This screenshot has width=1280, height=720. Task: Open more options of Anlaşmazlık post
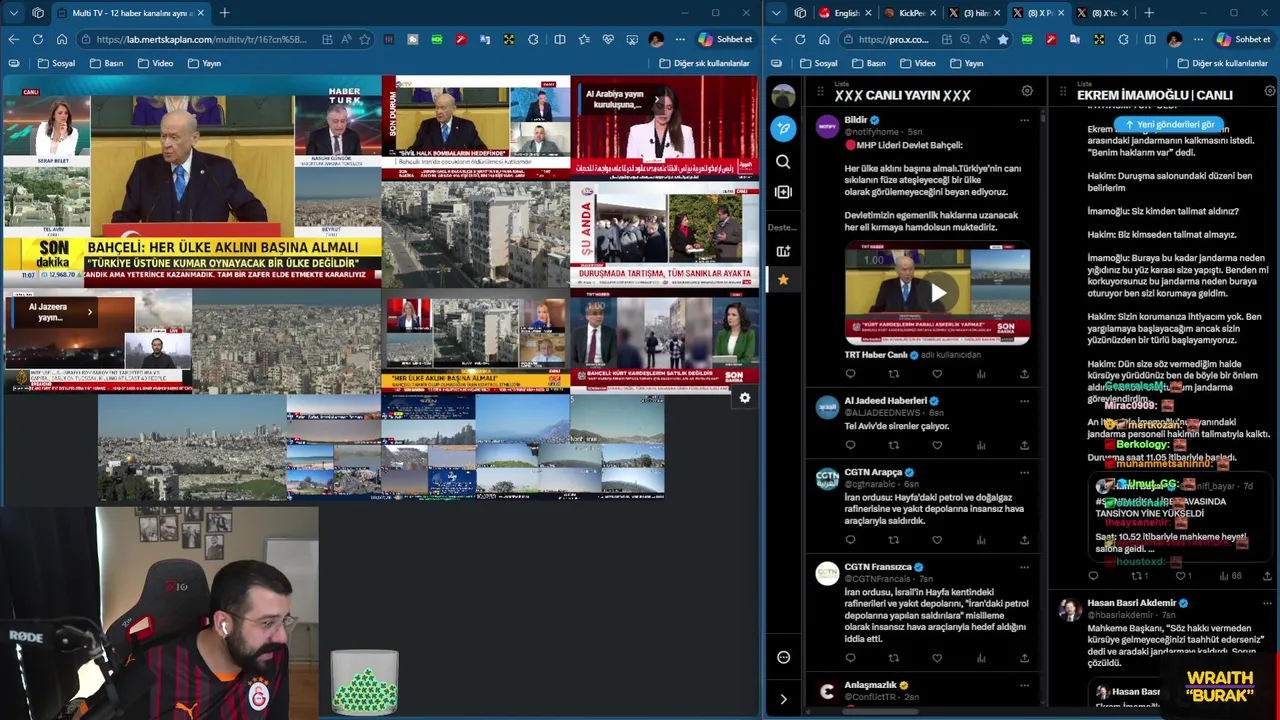[1024, 686]
